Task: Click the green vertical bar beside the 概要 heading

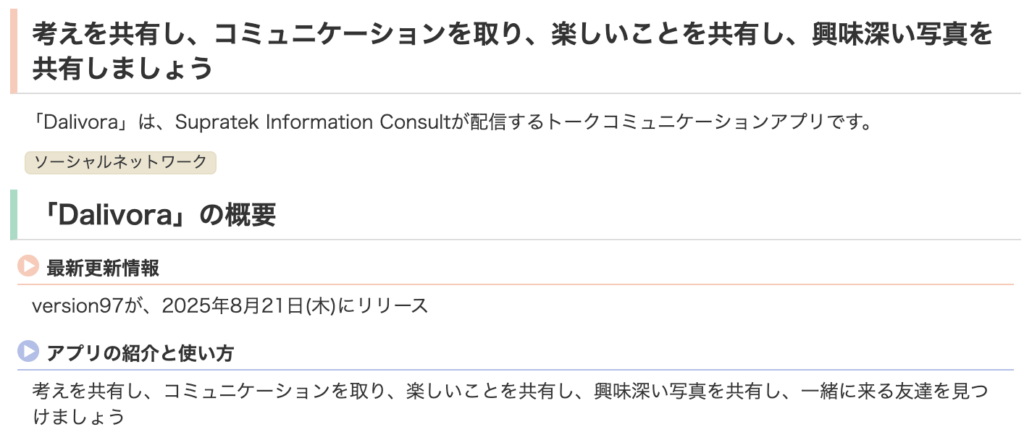Action: pyautogui.click(x=14, y=215)
